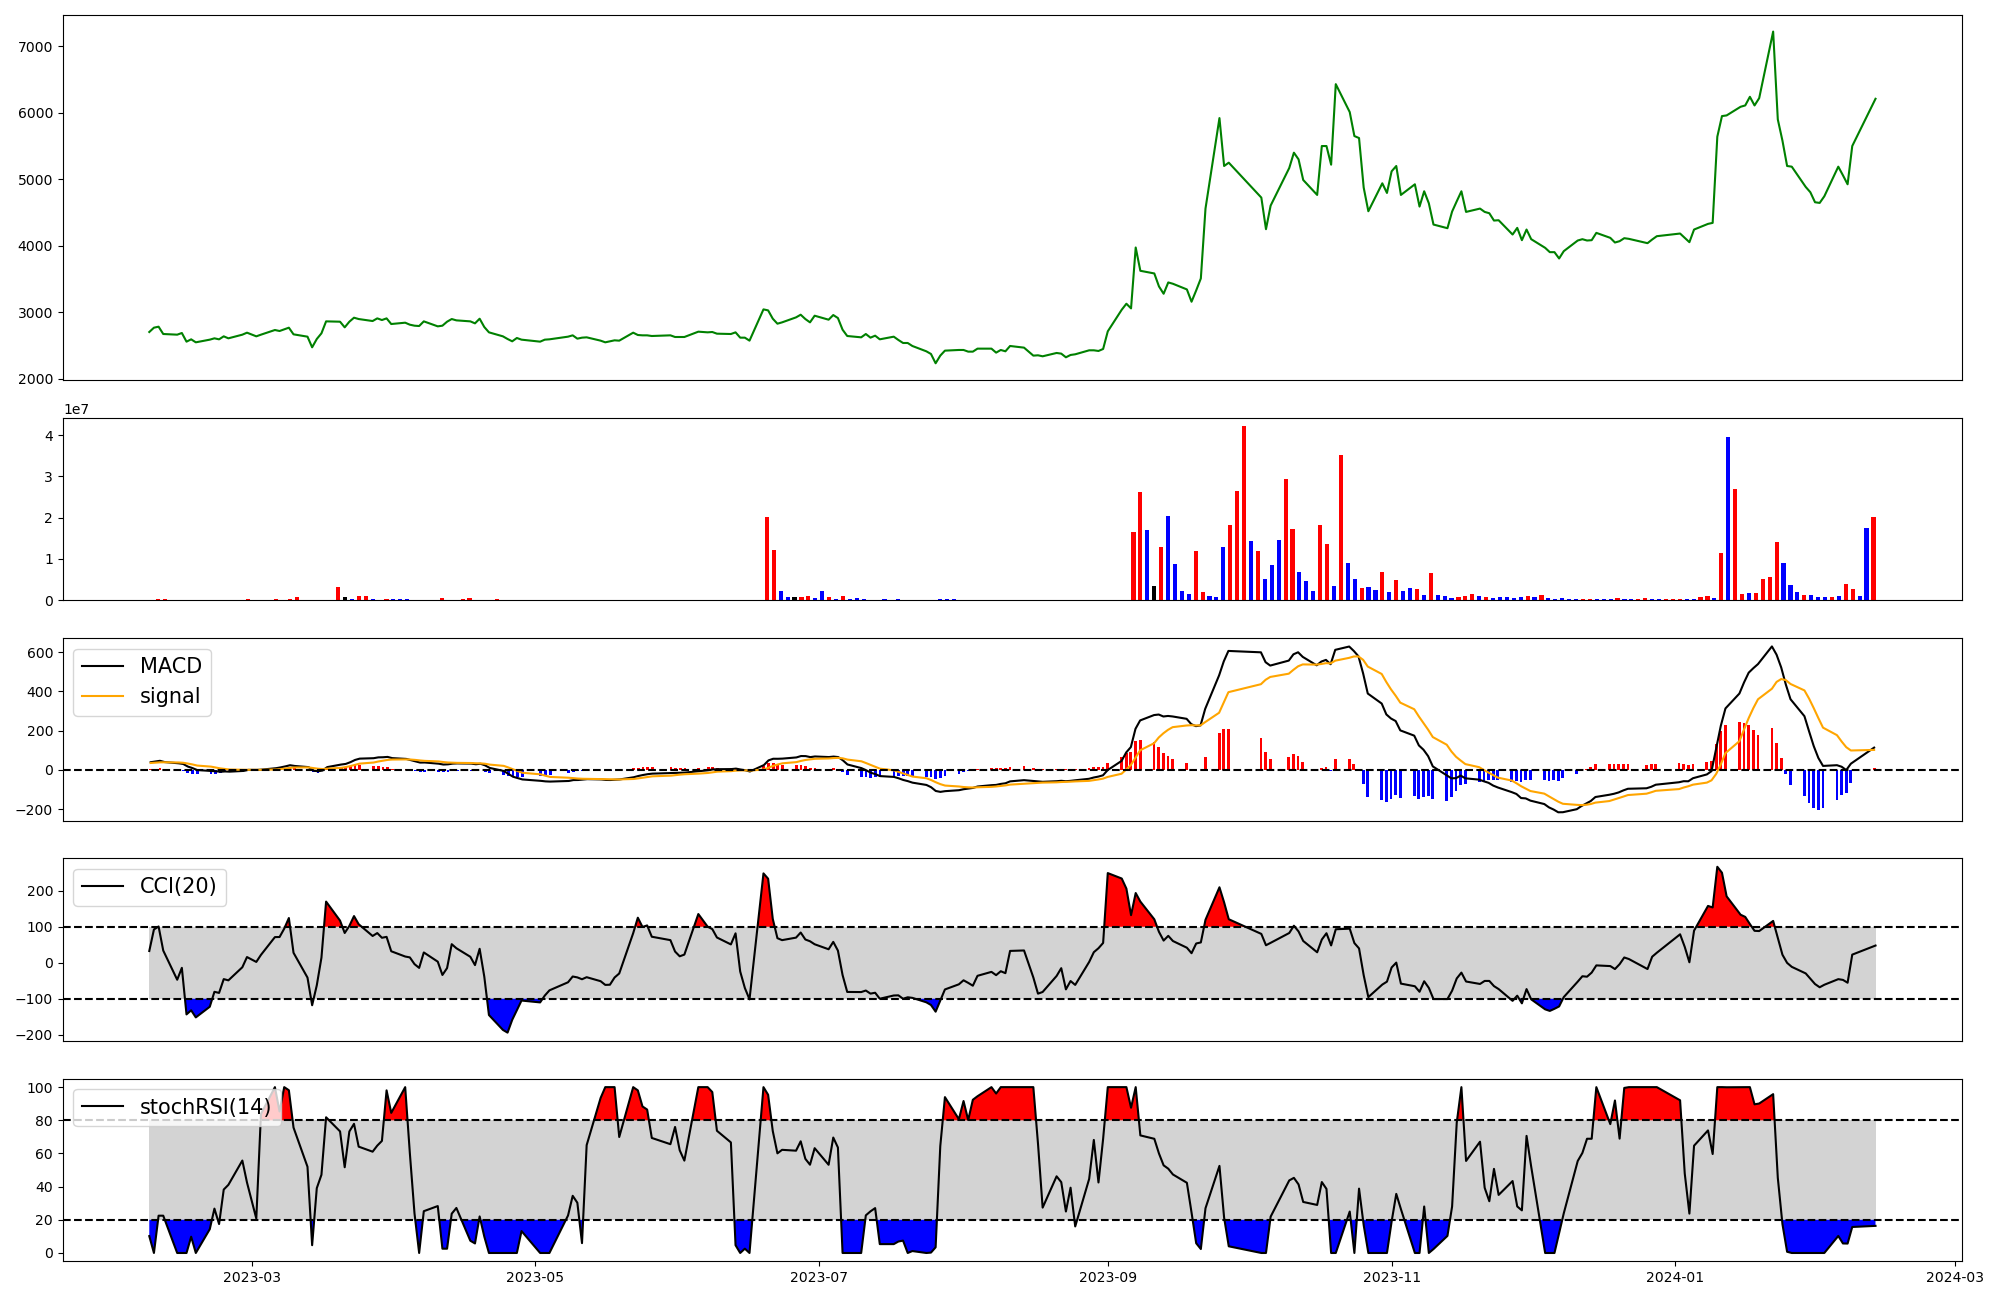Click the 2023-03 x-axis date label
The width and height of the screenshot is (2000, 1300).
pyautogui.click(x=251, y=1277)
